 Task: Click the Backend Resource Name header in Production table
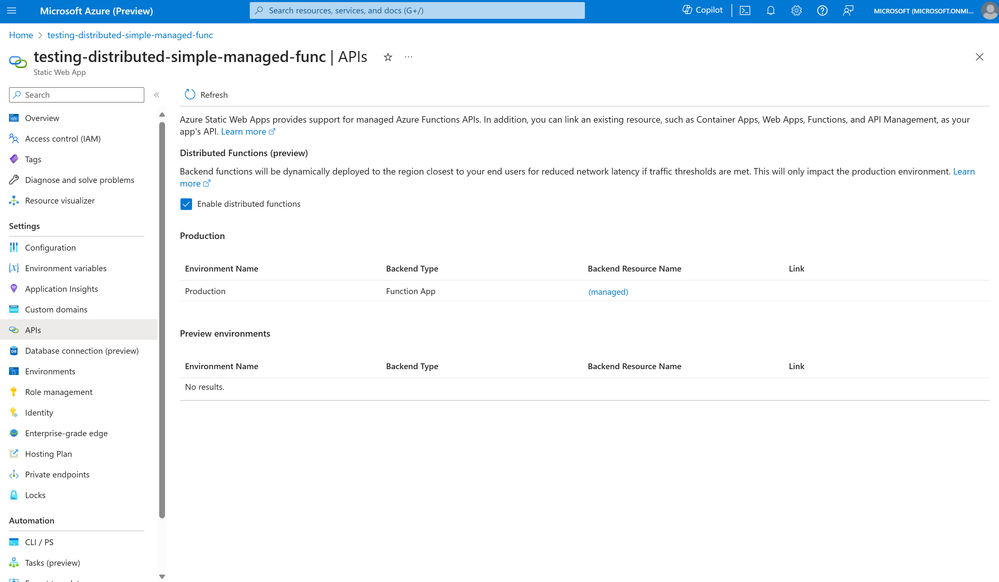coord(635,269)
